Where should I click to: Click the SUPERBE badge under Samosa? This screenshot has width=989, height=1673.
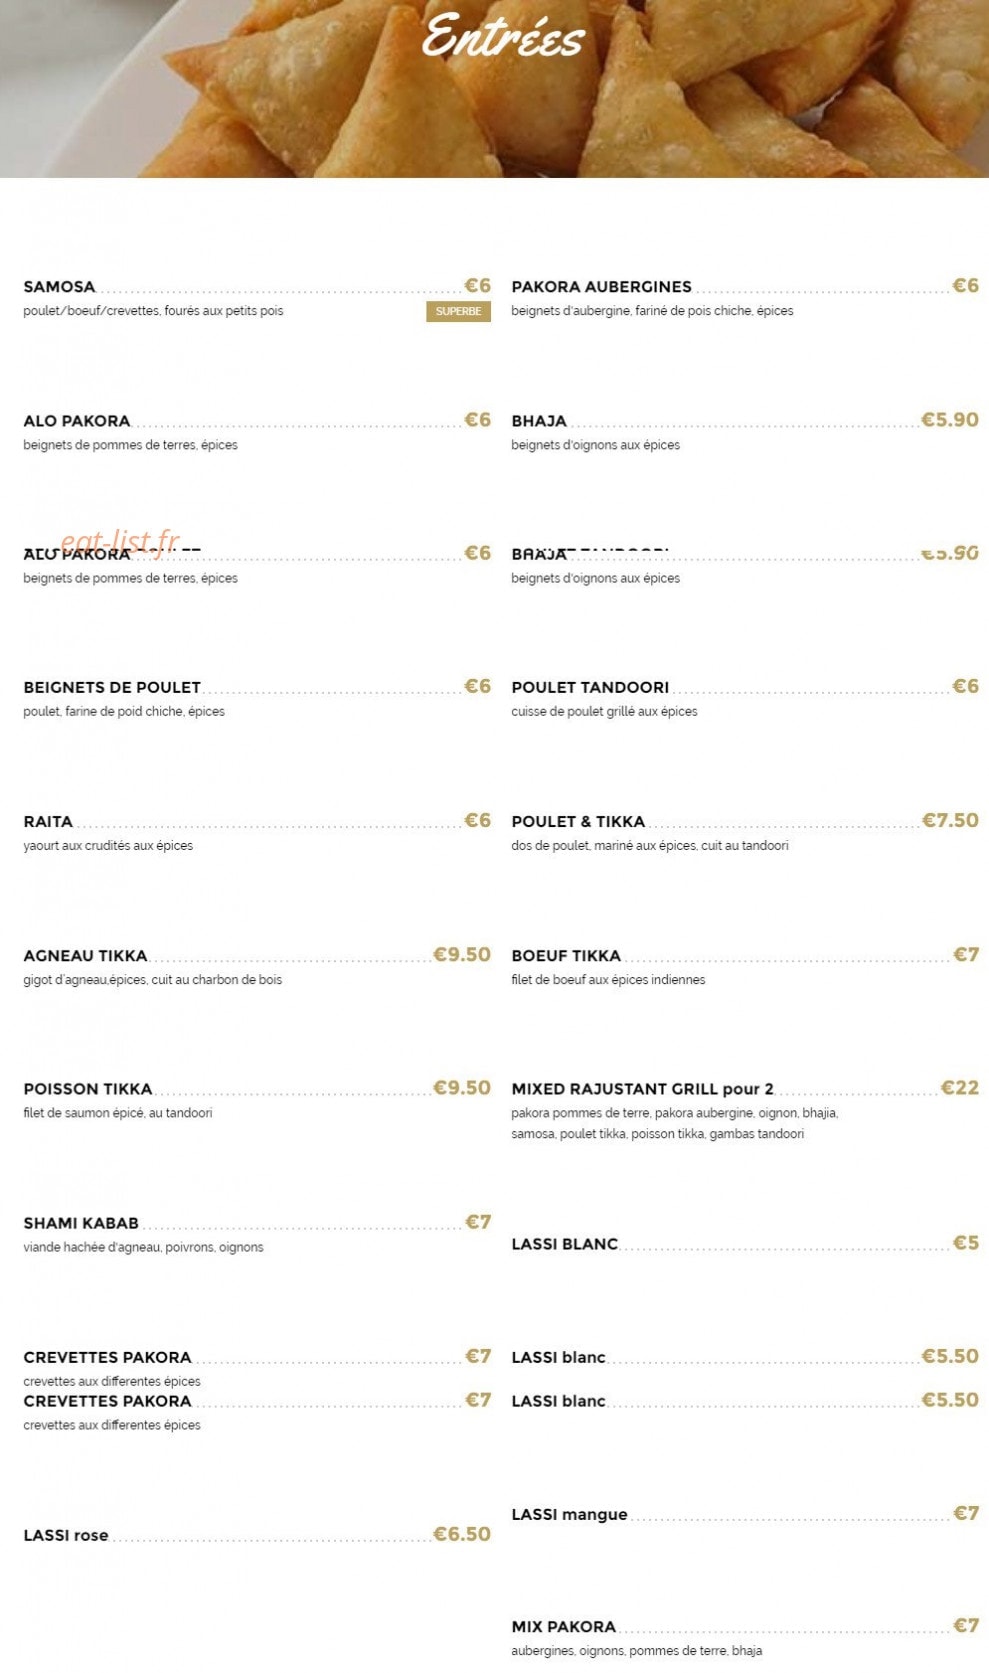pyautogui.click(x=458, y=312)
